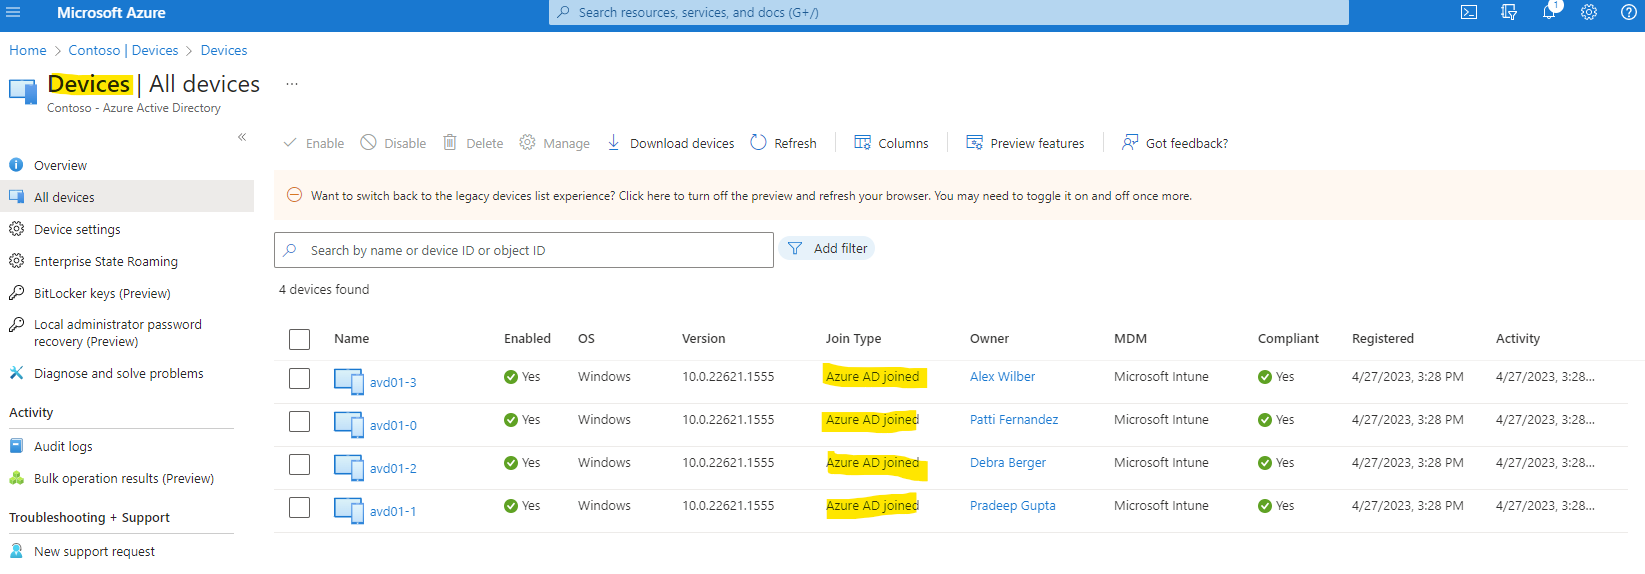Screen dimensions: 1645x574
Task: Focus the top resource search bar
Action: (949, 13)
